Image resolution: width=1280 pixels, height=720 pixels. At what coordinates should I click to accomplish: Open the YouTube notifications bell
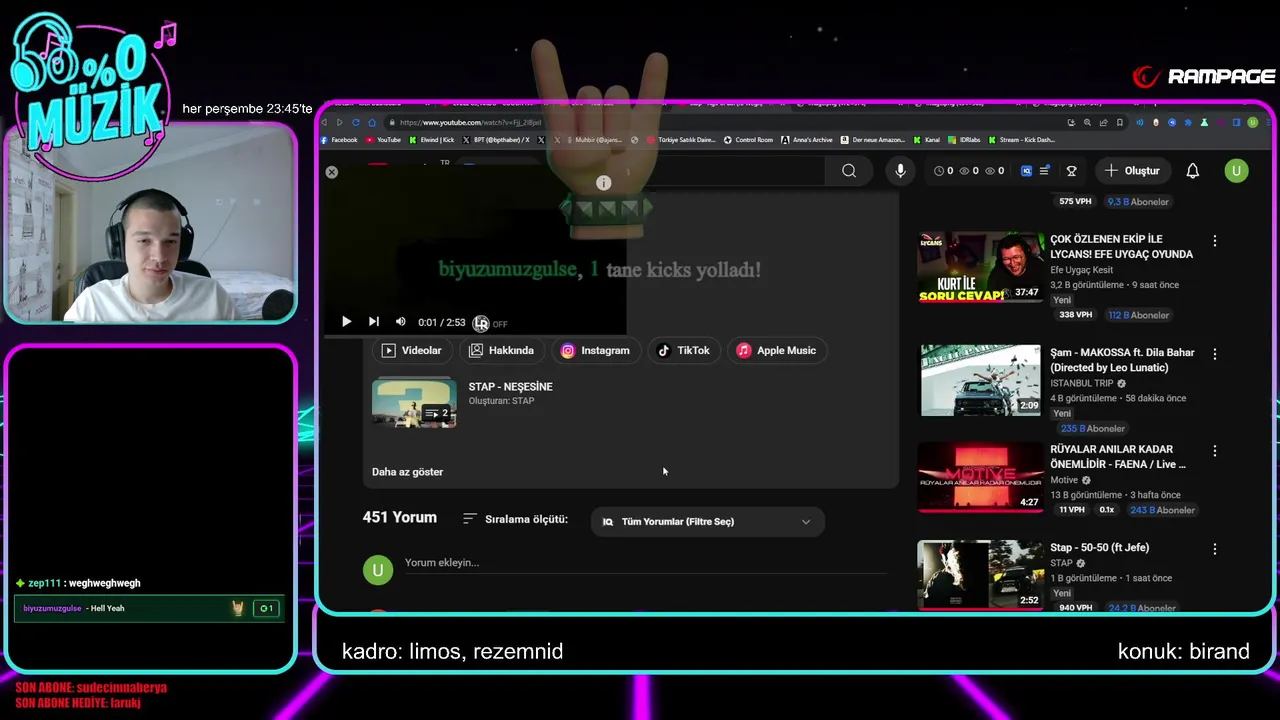tap(1193, 171)
